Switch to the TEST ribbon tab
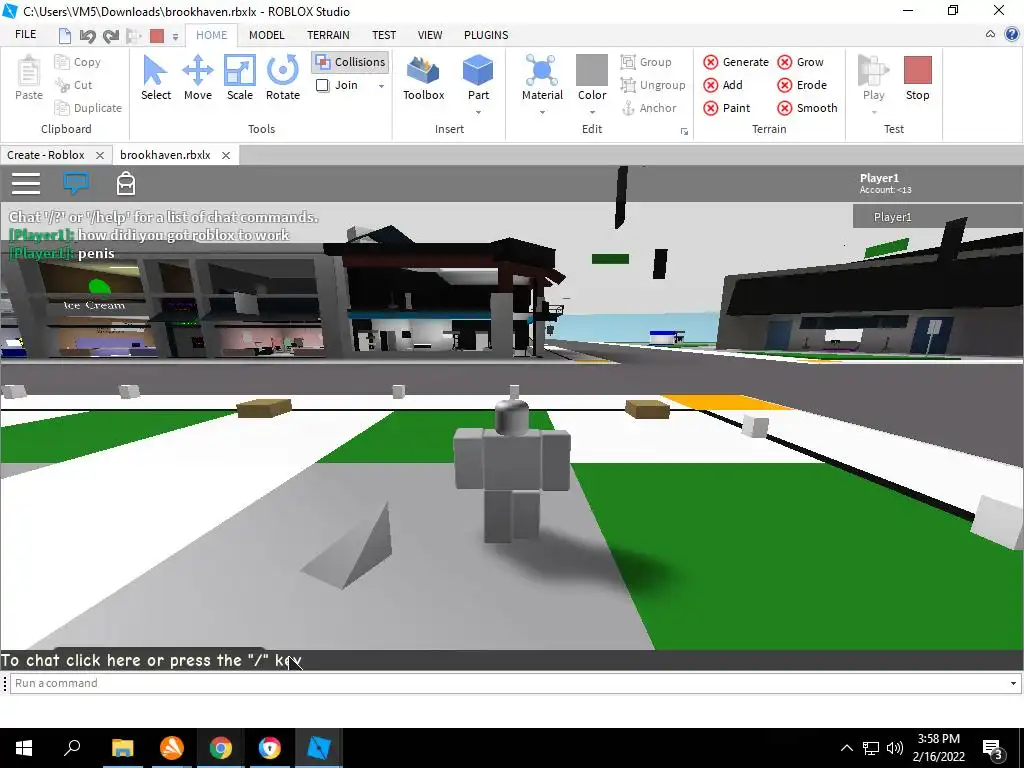1024x768 pixels. click(384, 35)
